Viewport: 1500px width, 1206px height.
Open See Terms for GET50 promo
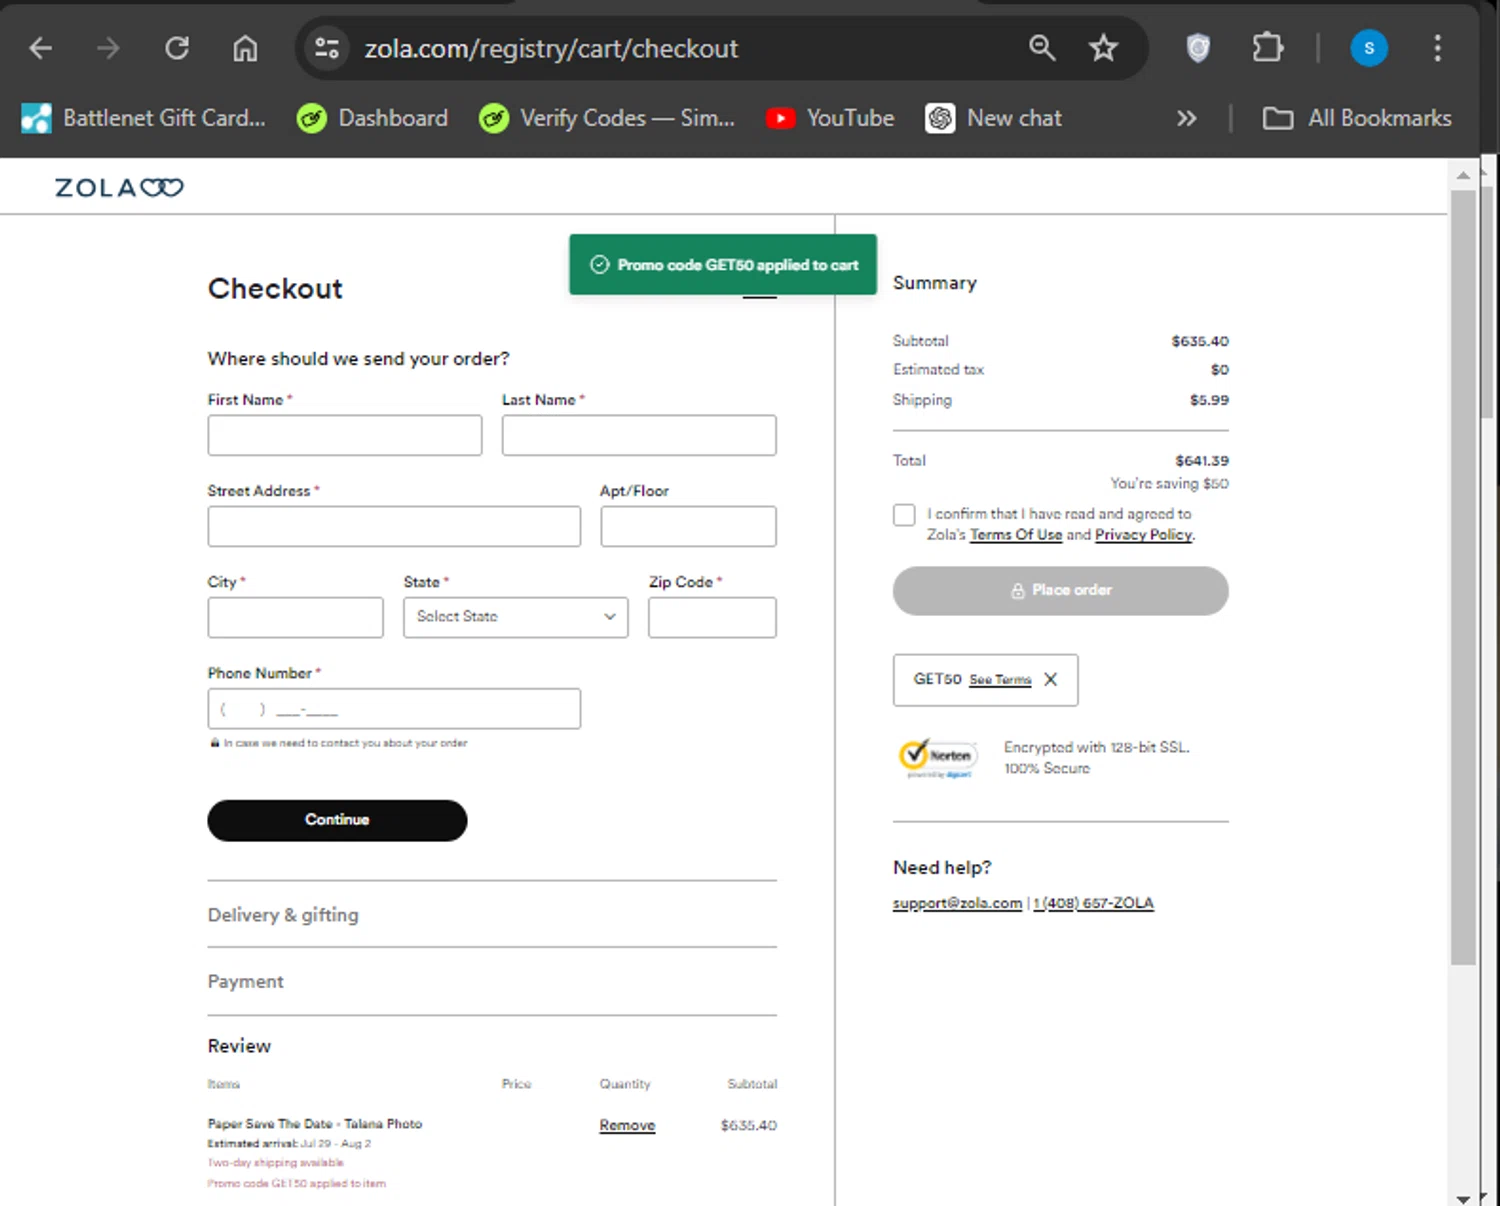[1000, 680]
